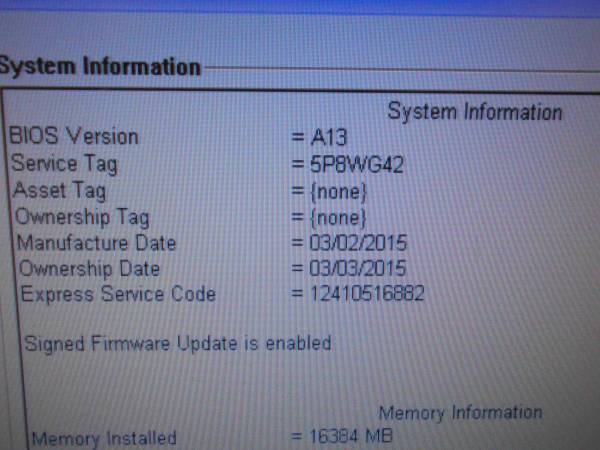
Task: Select the BIOS Version label
Action: tap(74, 137)
